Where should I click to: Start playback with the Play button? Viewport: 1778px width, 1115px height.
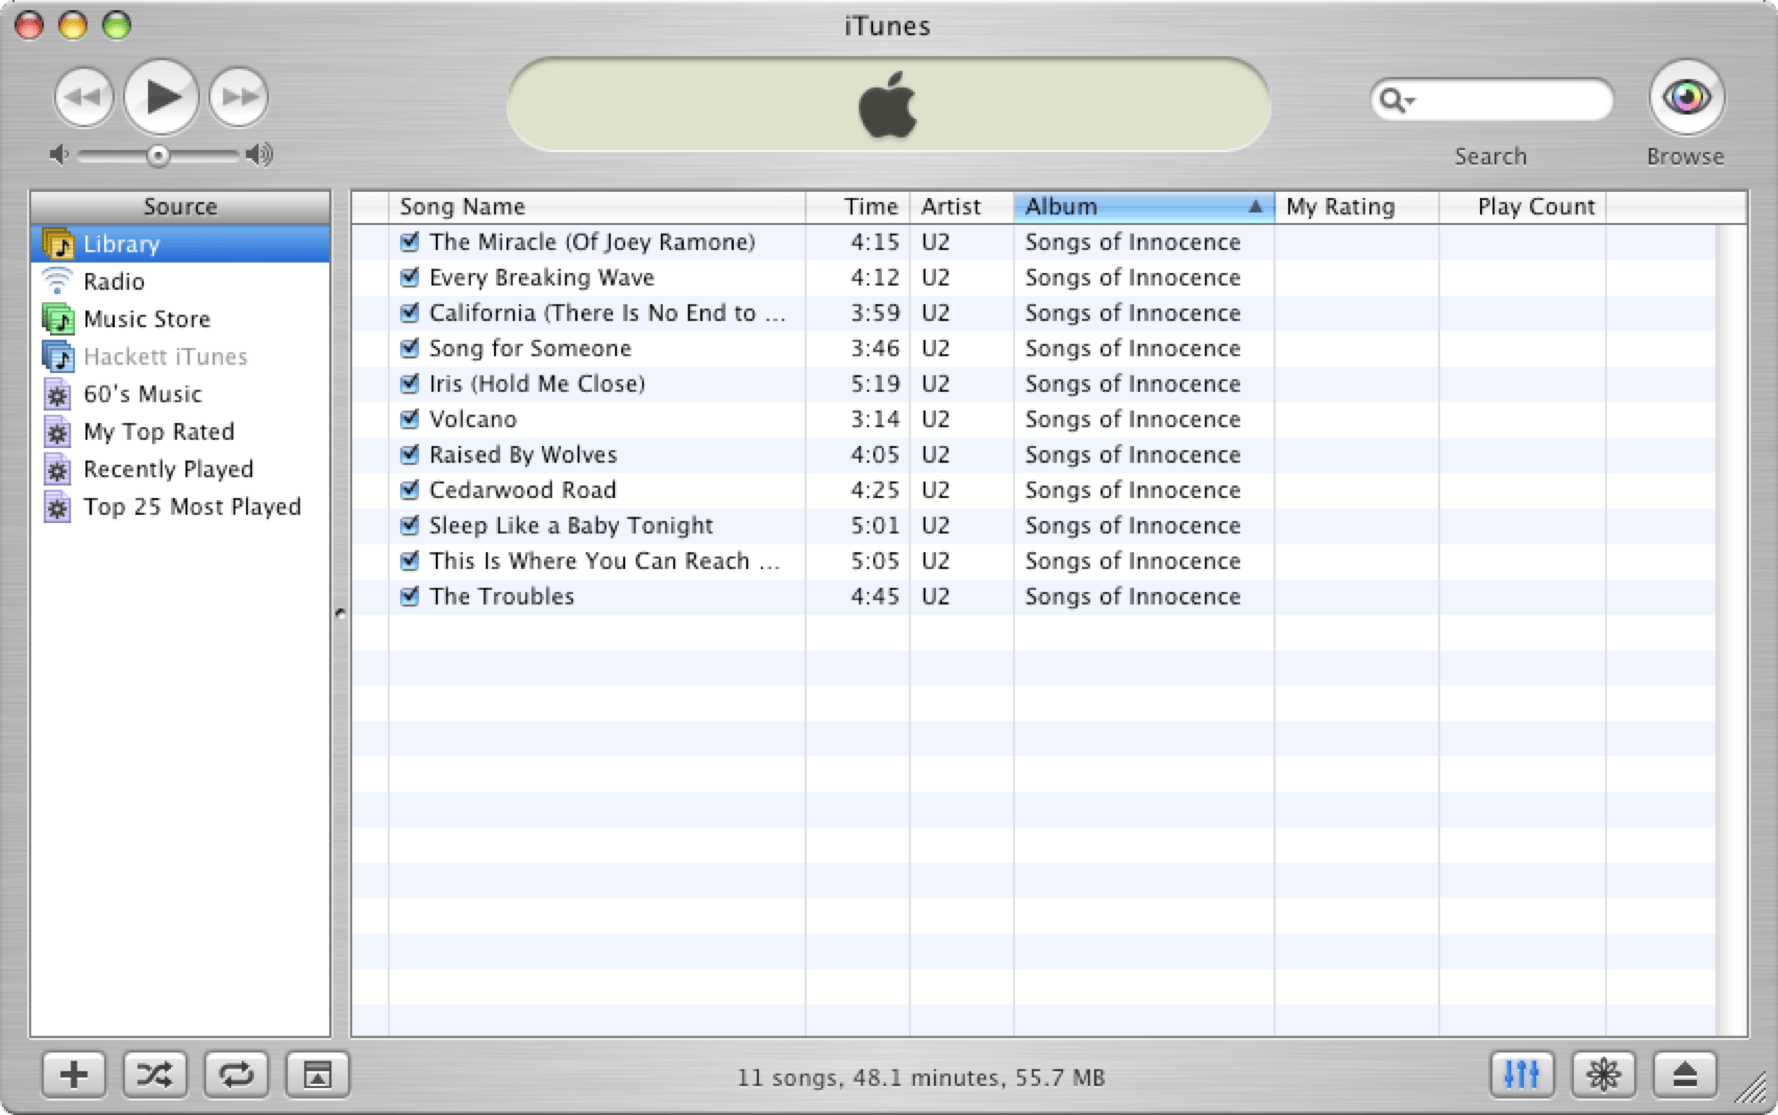pos(161,97)
